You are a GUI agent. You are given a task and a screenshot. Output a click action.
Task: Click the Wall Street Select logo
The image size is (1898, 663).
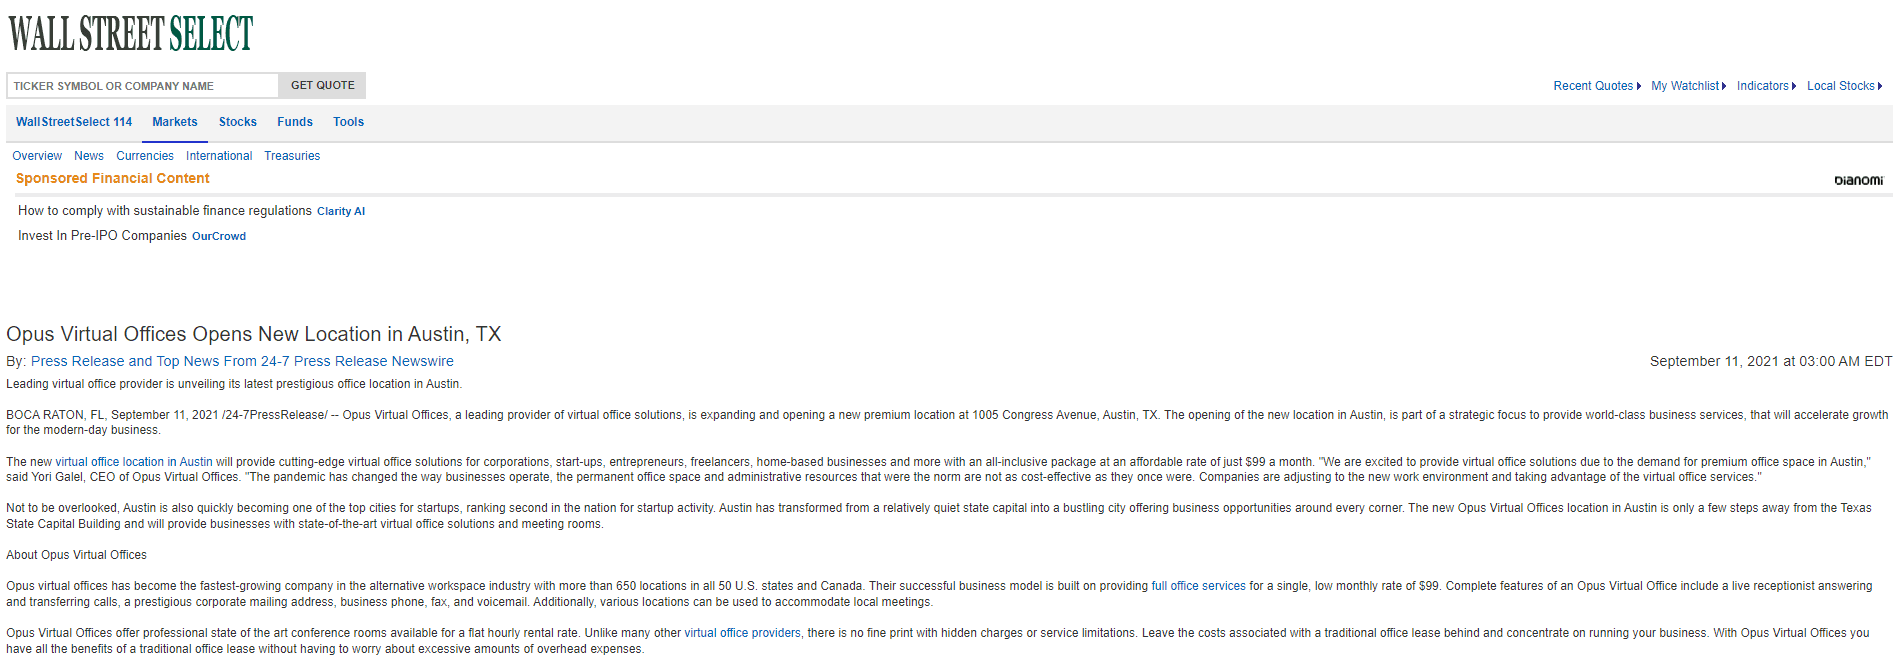(x=131, y=33)
